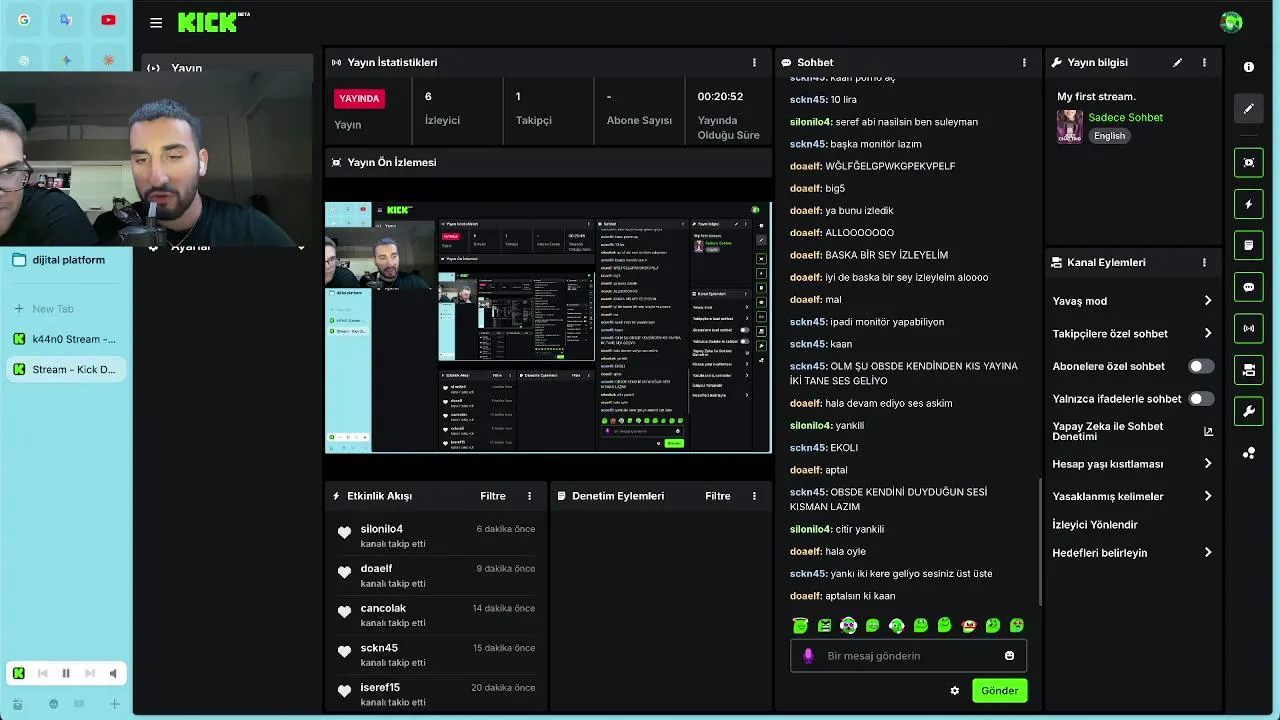Click silonilo4 follow event entry
Screen dimensions: 1280x720
[x=436, y=536]
